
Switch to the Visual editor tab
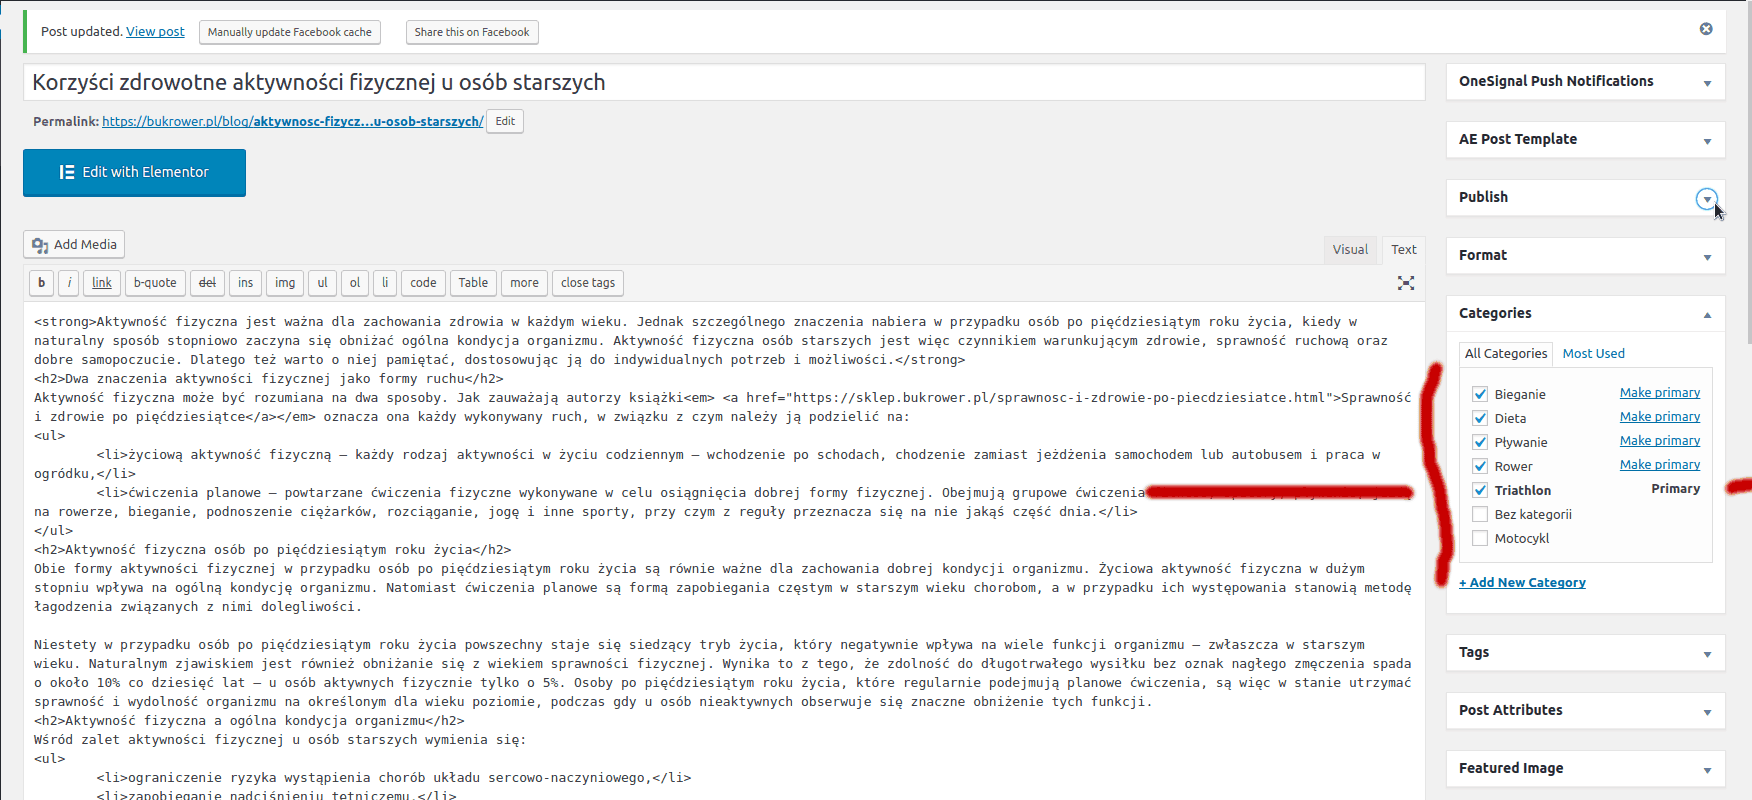1349,250
